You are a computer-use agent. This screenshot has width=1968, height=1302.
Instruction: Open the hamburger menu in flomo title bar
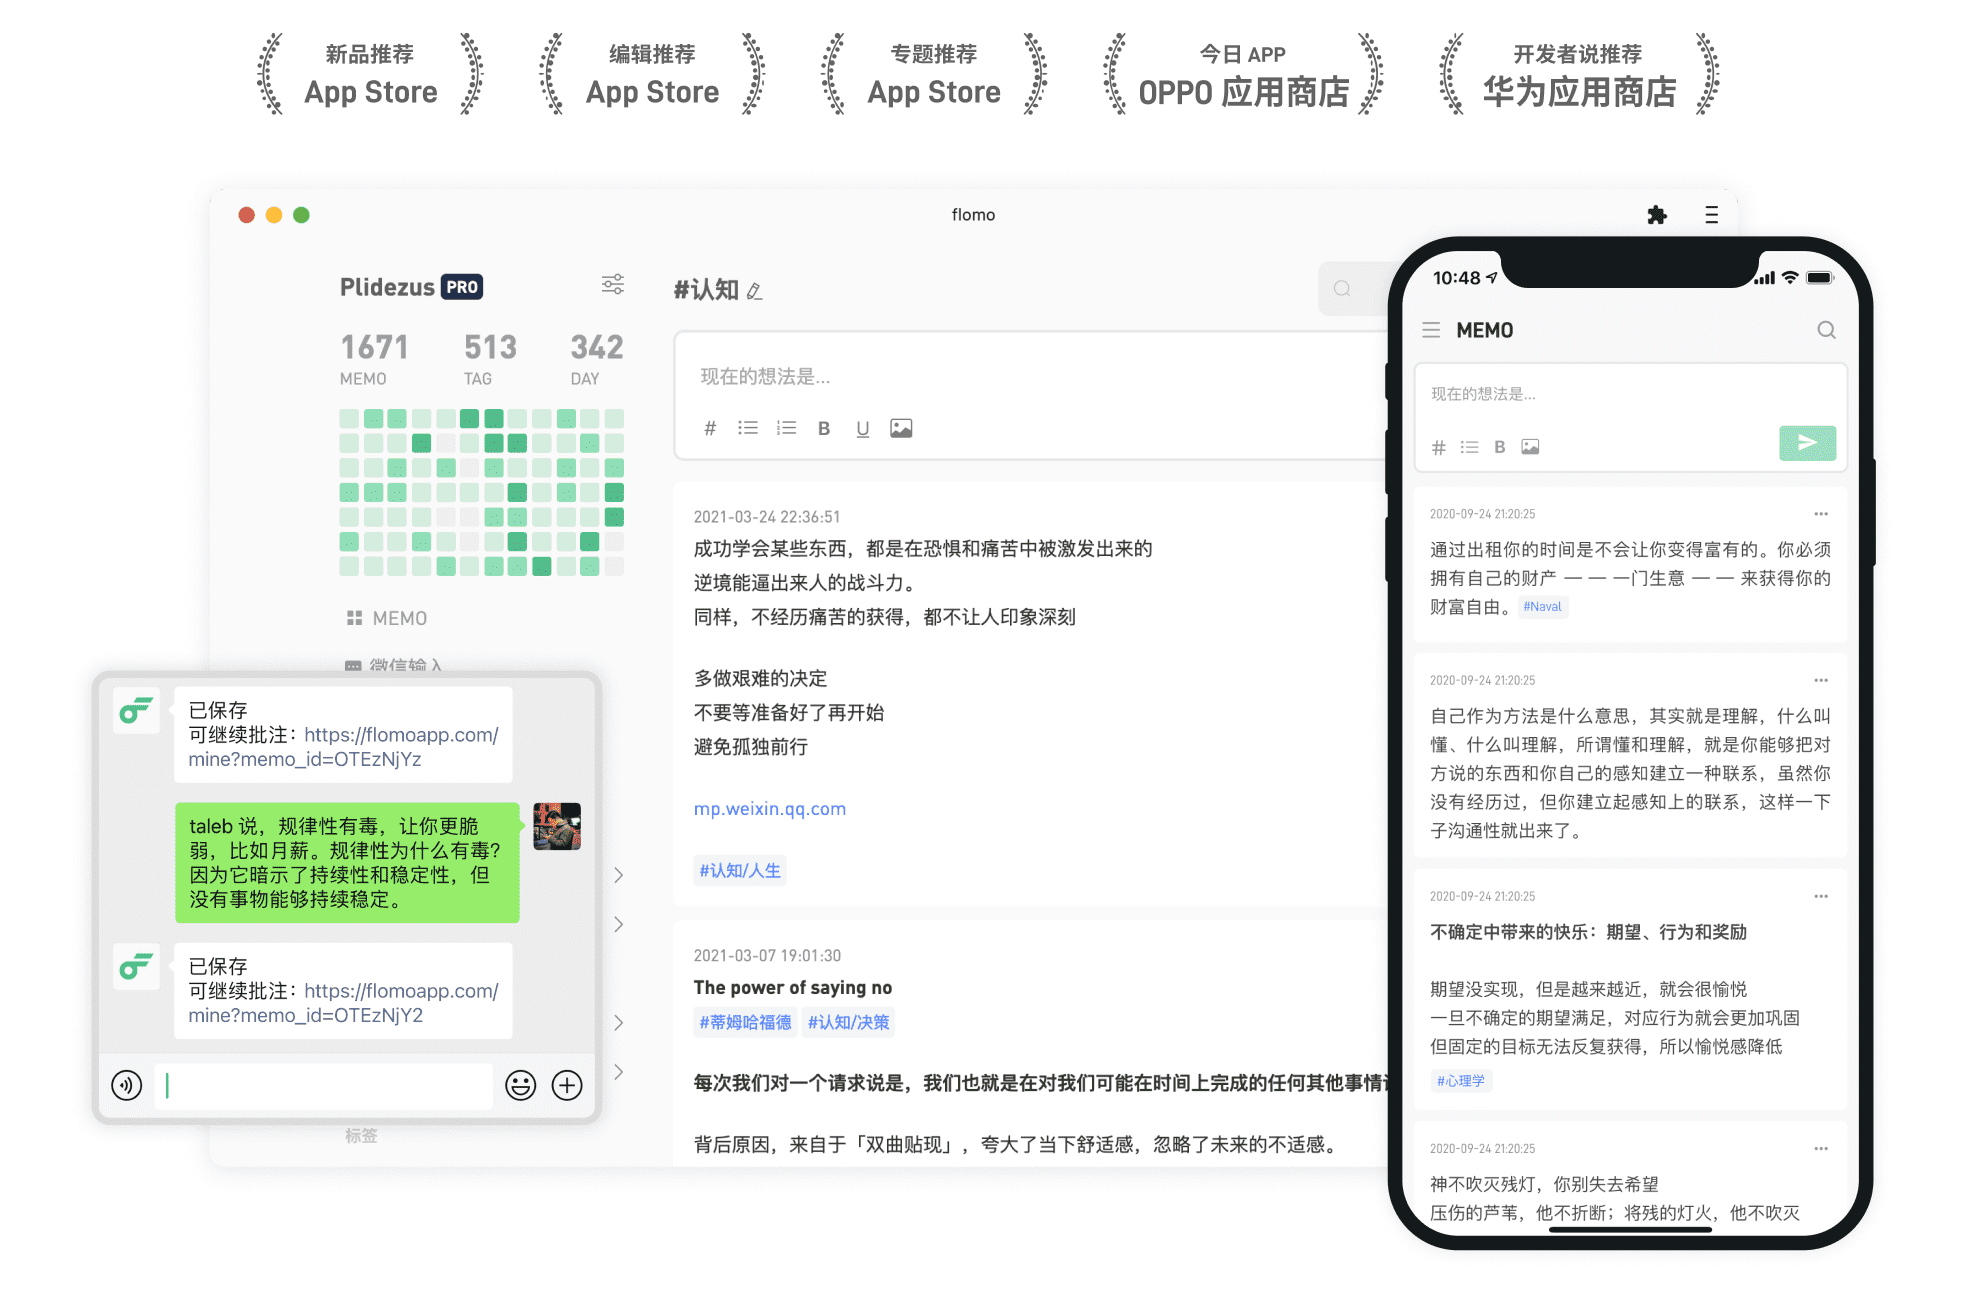point(1711,215)
